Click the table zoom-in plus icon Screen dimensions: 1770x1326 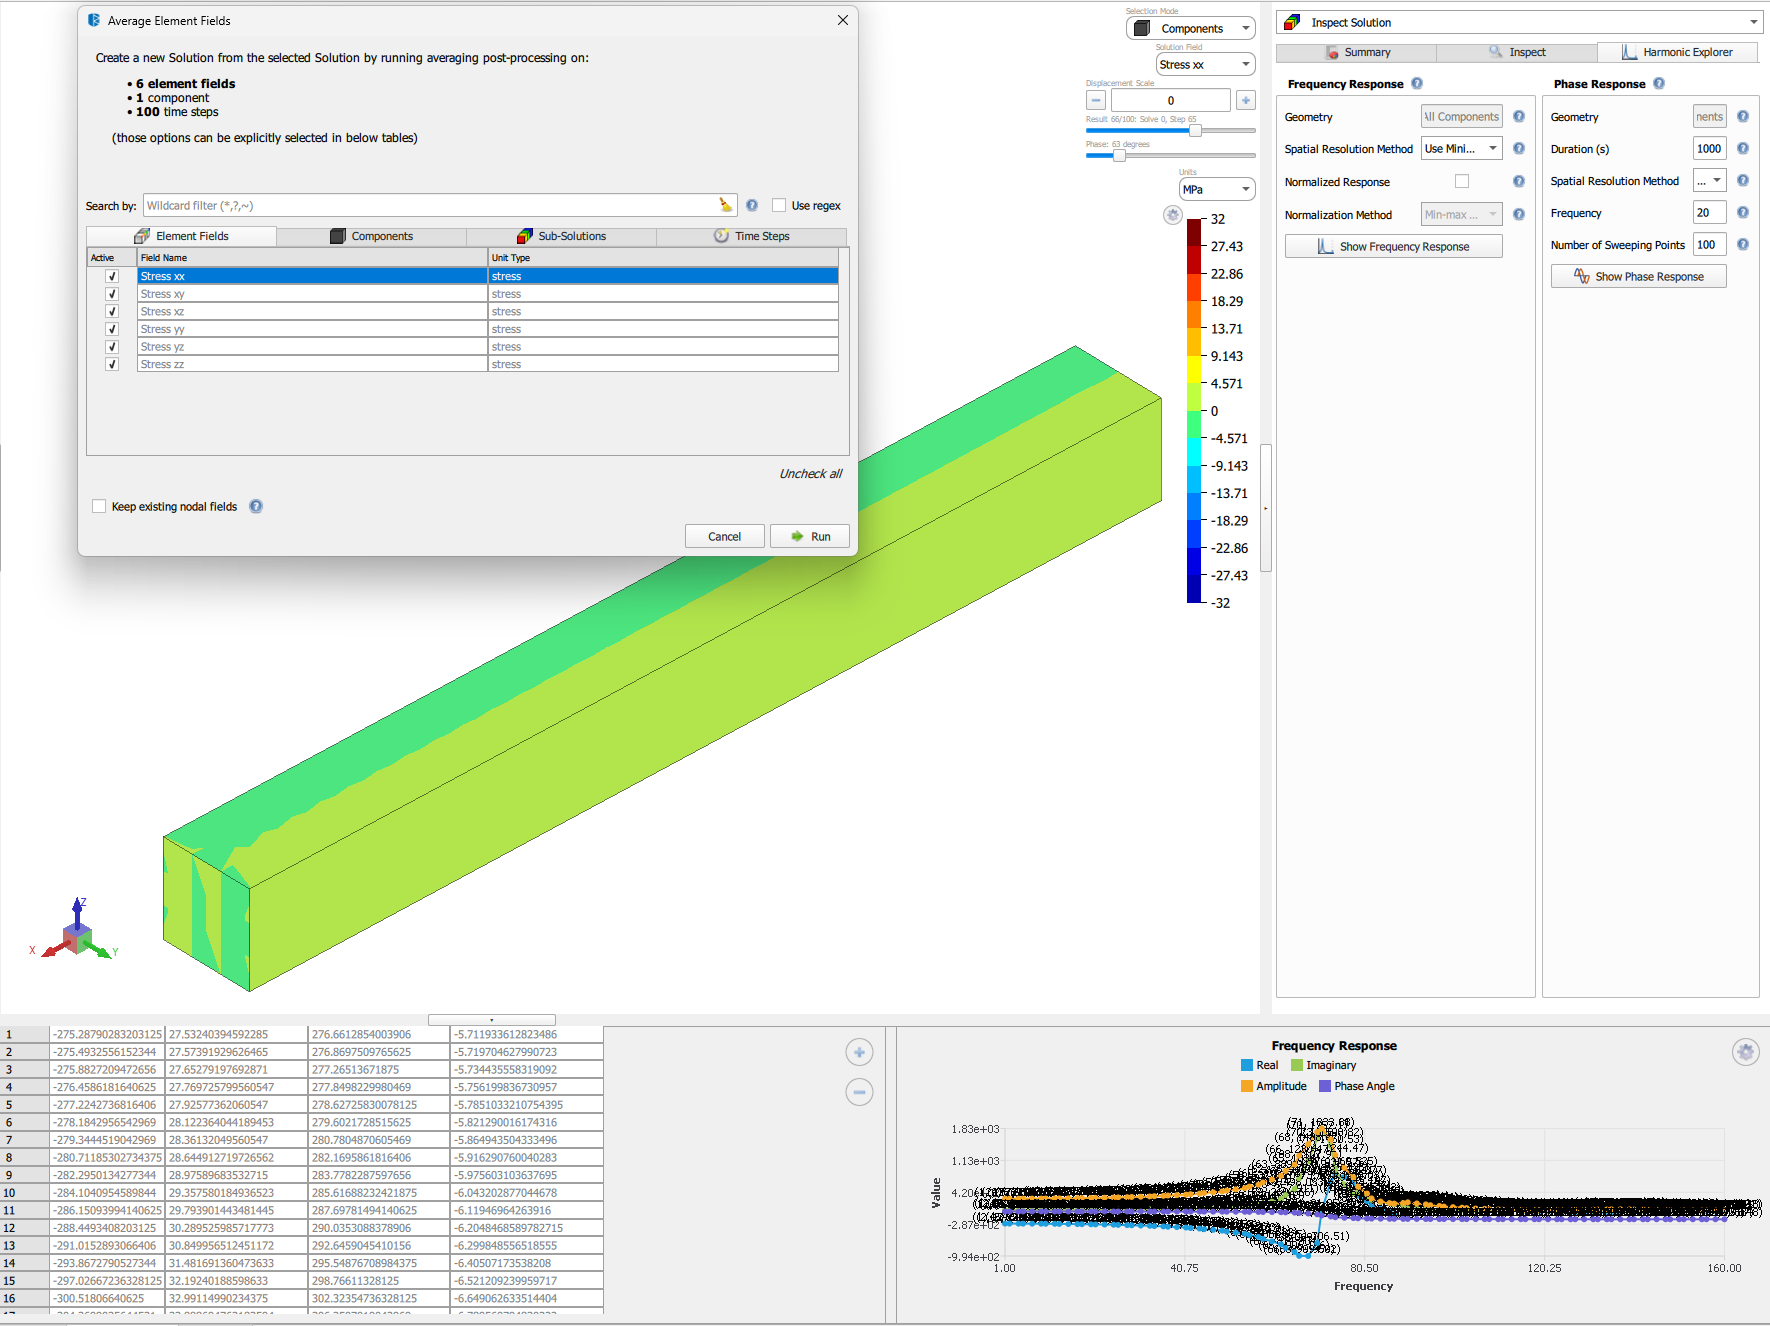(x=859, y=1052)
